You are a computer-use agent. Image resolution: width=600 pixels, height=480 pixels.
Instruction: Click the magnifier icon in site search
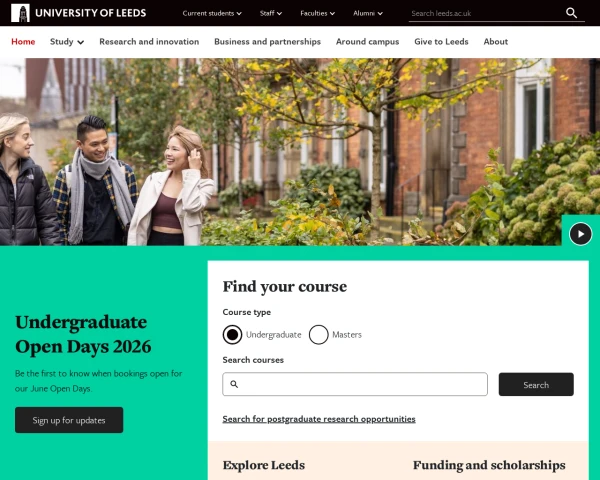pos(571,13)
